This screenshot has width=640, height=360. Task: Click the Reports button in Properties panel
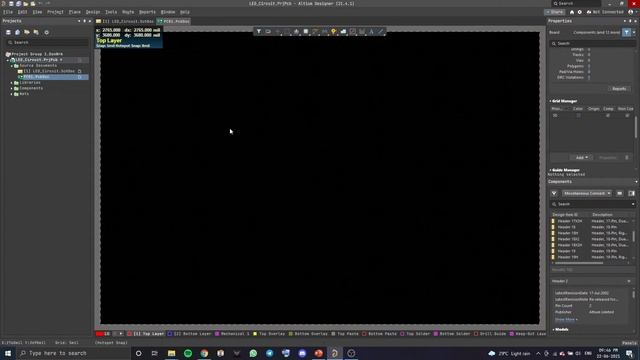(x=619, y=89)
